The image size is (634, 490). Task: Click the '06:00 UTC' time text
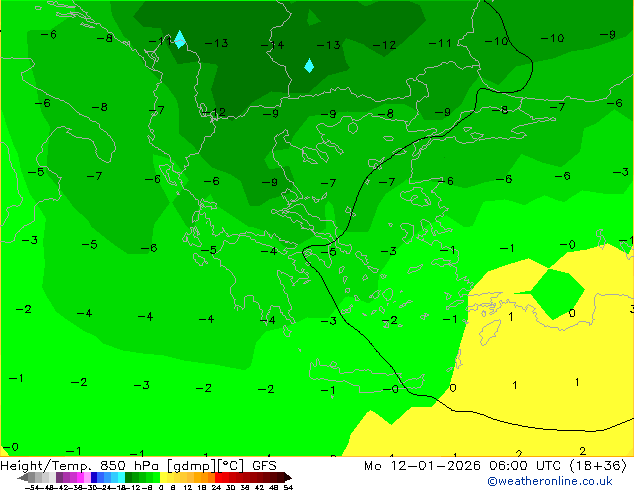pos(525,466)
